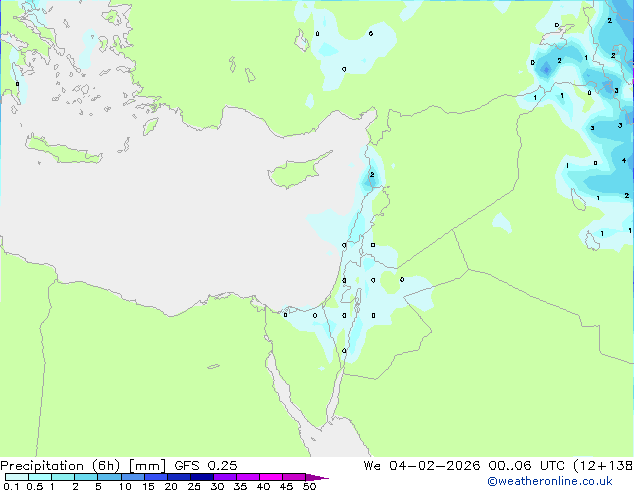This screenshot has width=634, height=490.
Task: Click the "[mm]" unit label
Action: [147, 466]
